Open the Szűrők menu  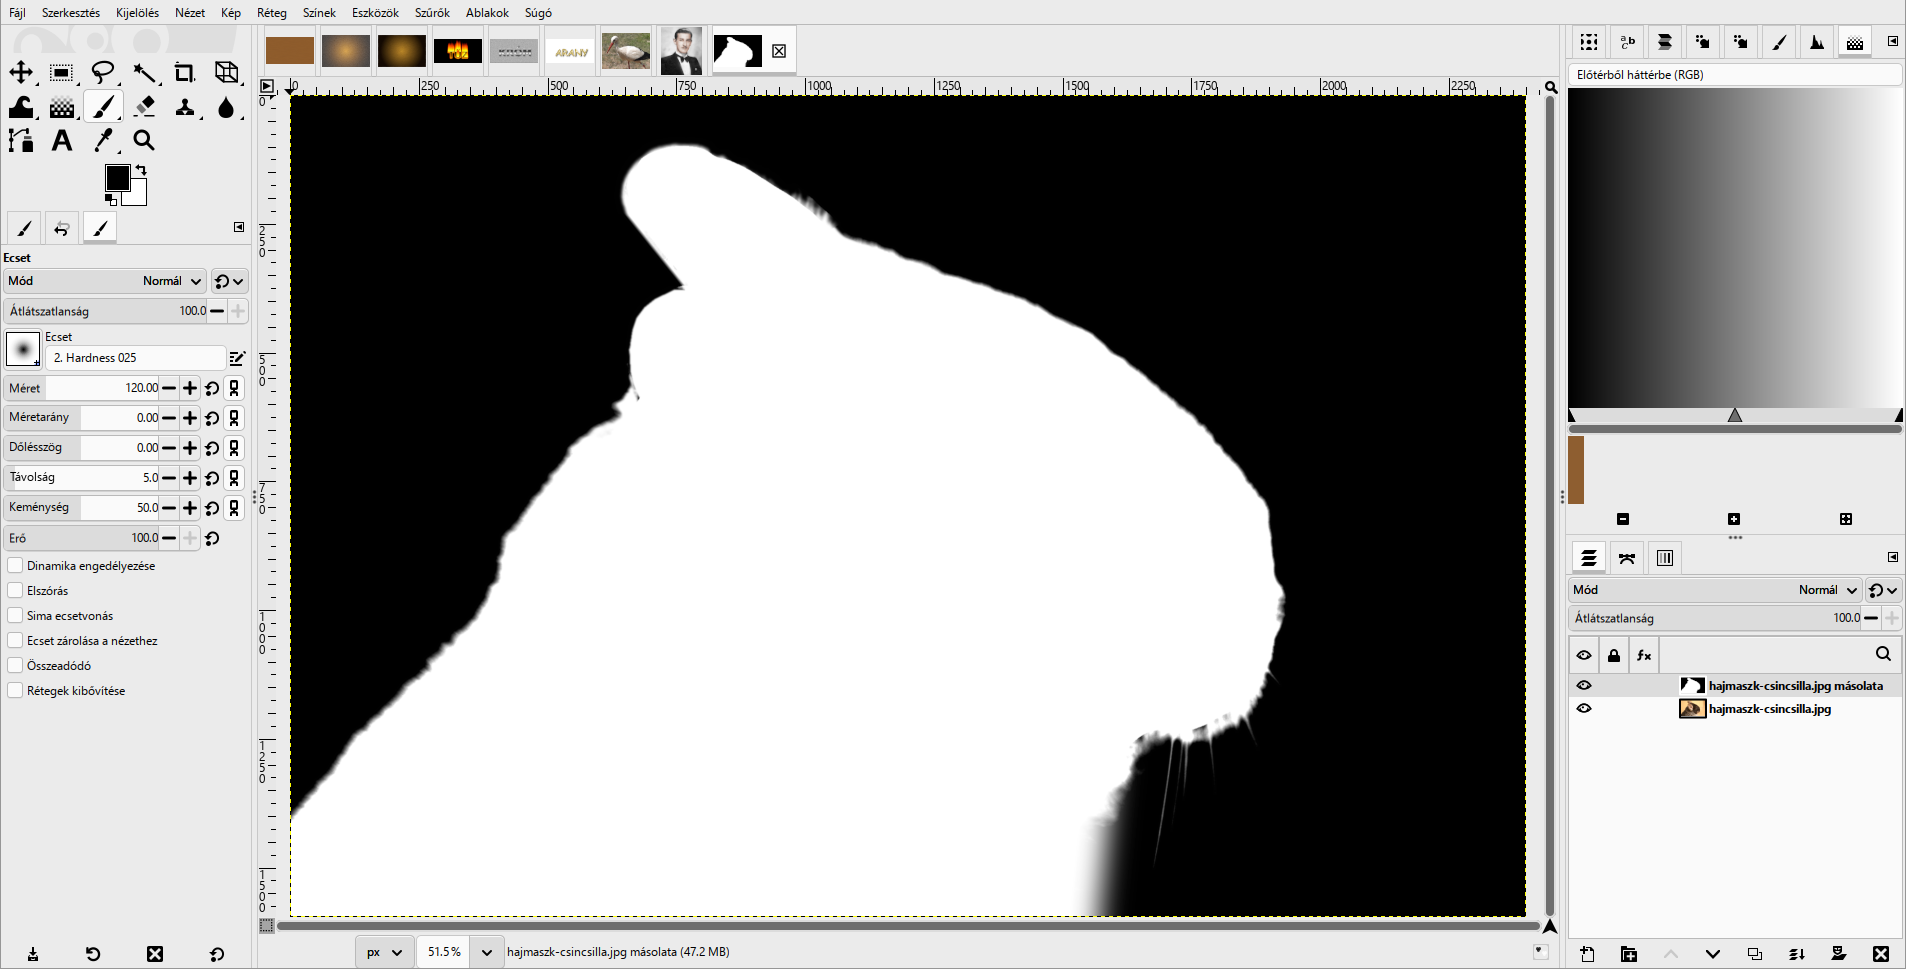click(432, 13)
